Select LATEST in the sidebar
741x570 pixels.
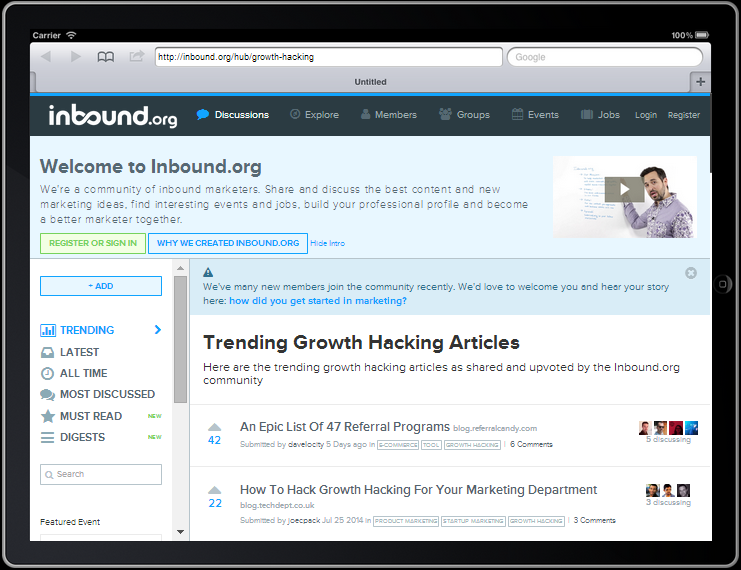pyautogui.click(x=79, y=353)
